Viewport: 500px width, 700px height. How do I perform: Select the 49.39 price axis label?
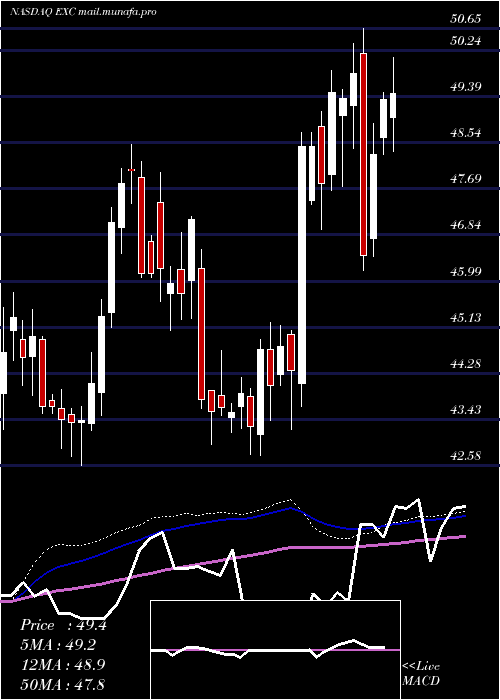466,87
